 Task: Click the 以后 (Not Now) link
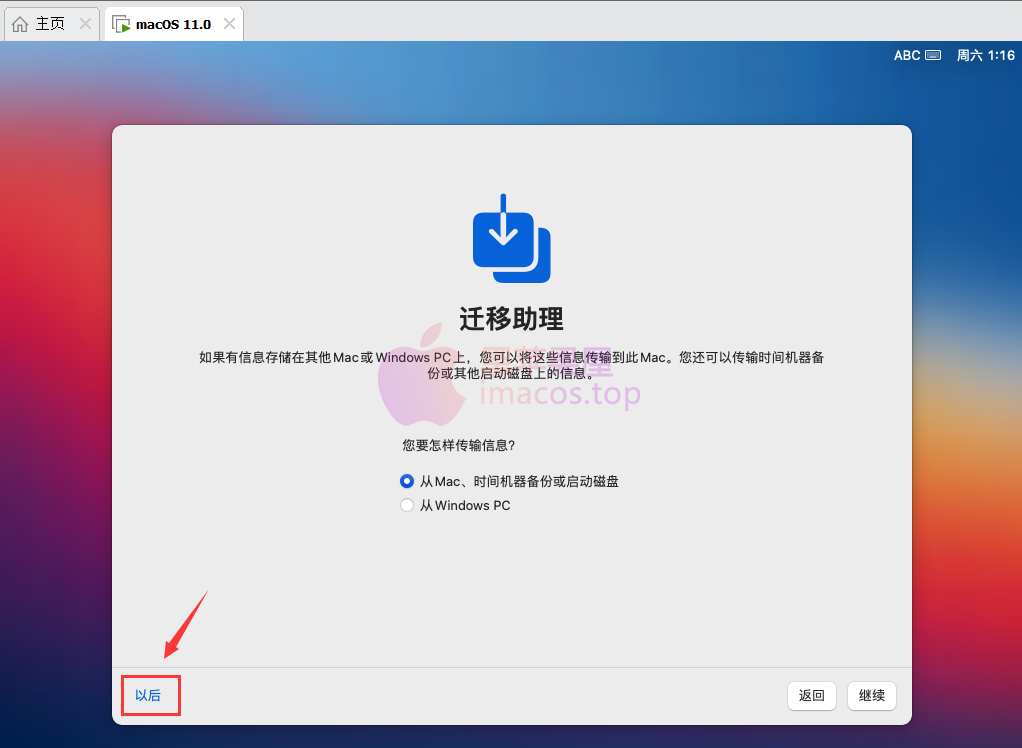tap(148, 695)
